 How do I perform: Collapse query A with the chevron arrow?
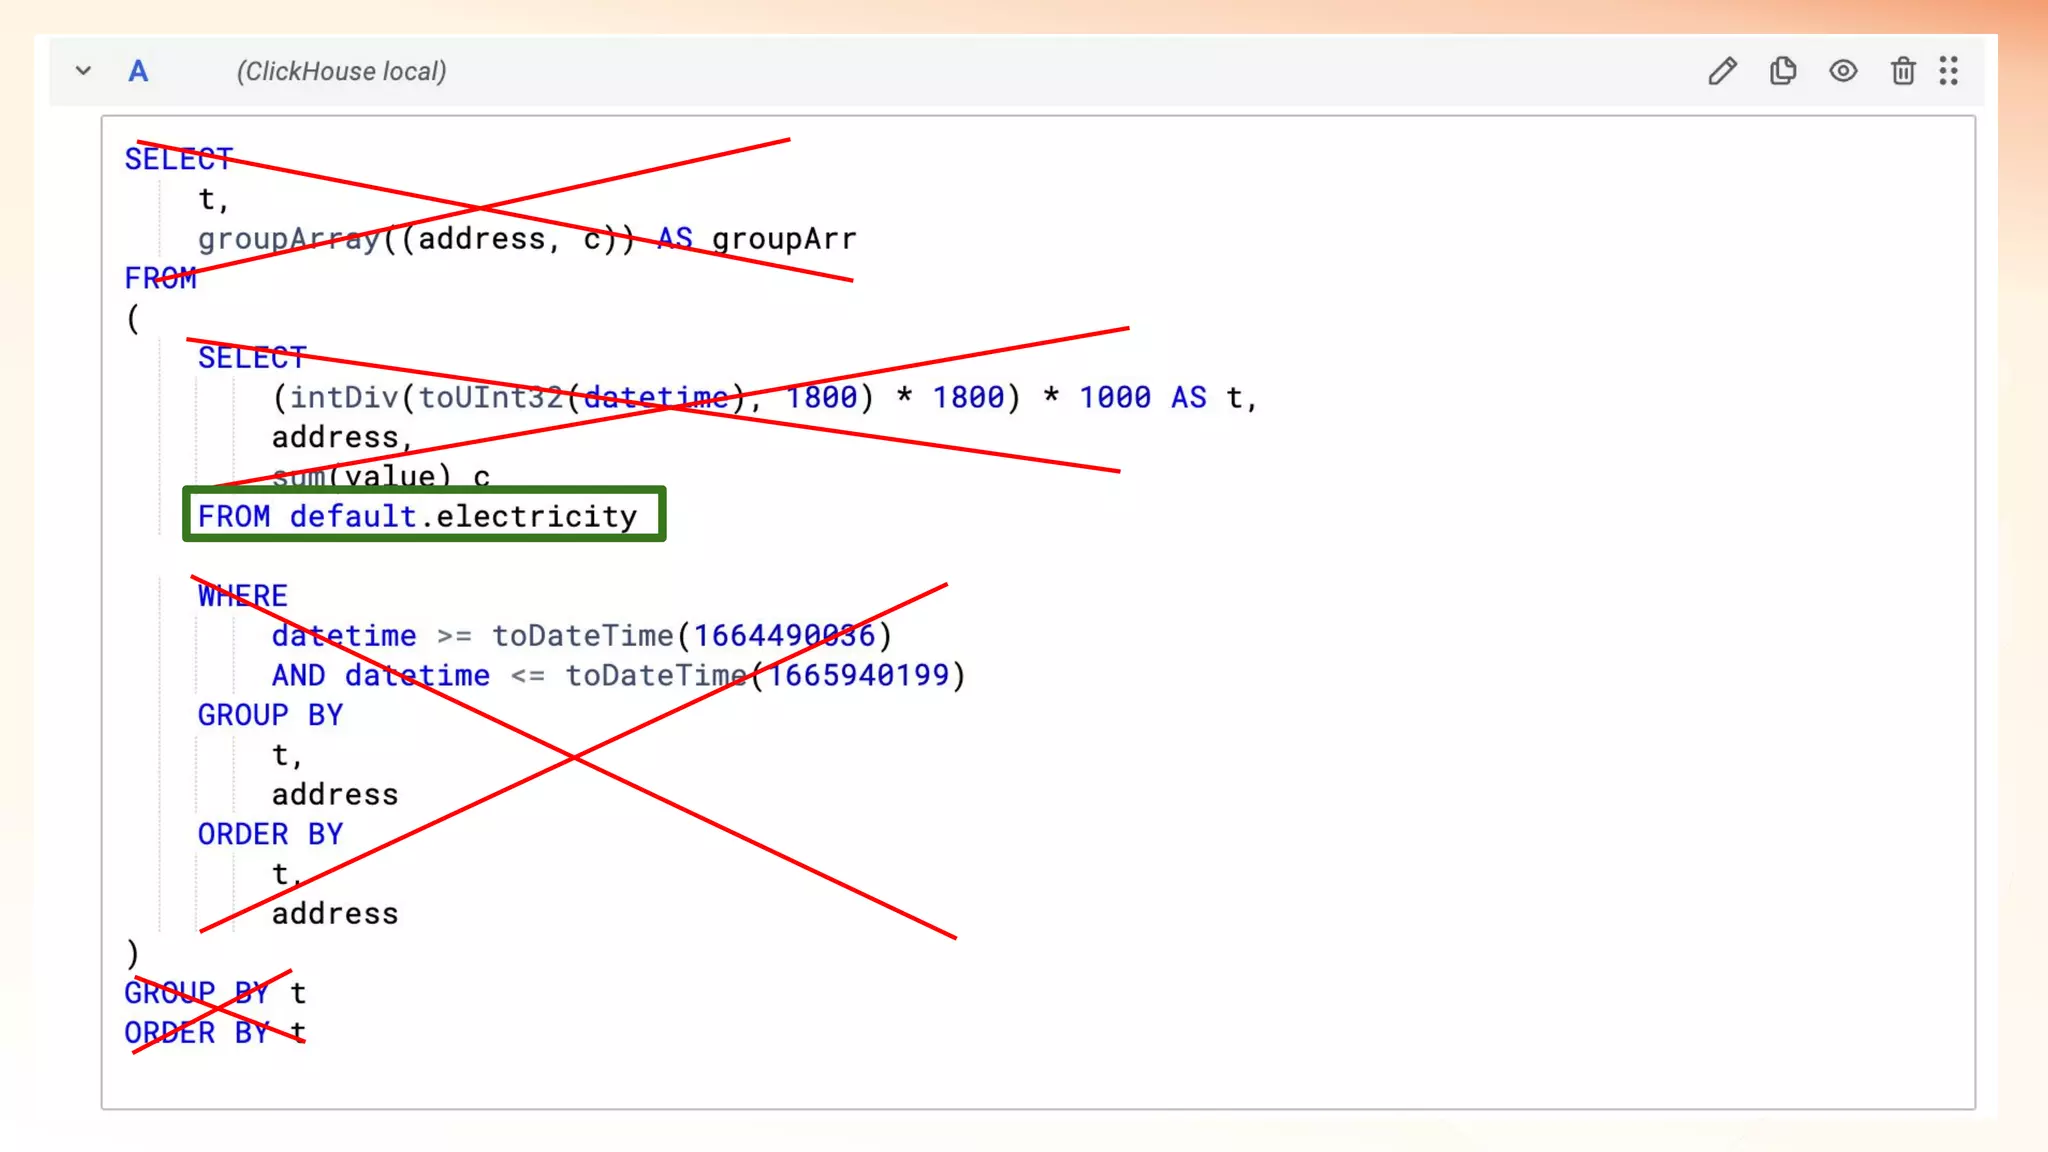[x=84, y=71]
